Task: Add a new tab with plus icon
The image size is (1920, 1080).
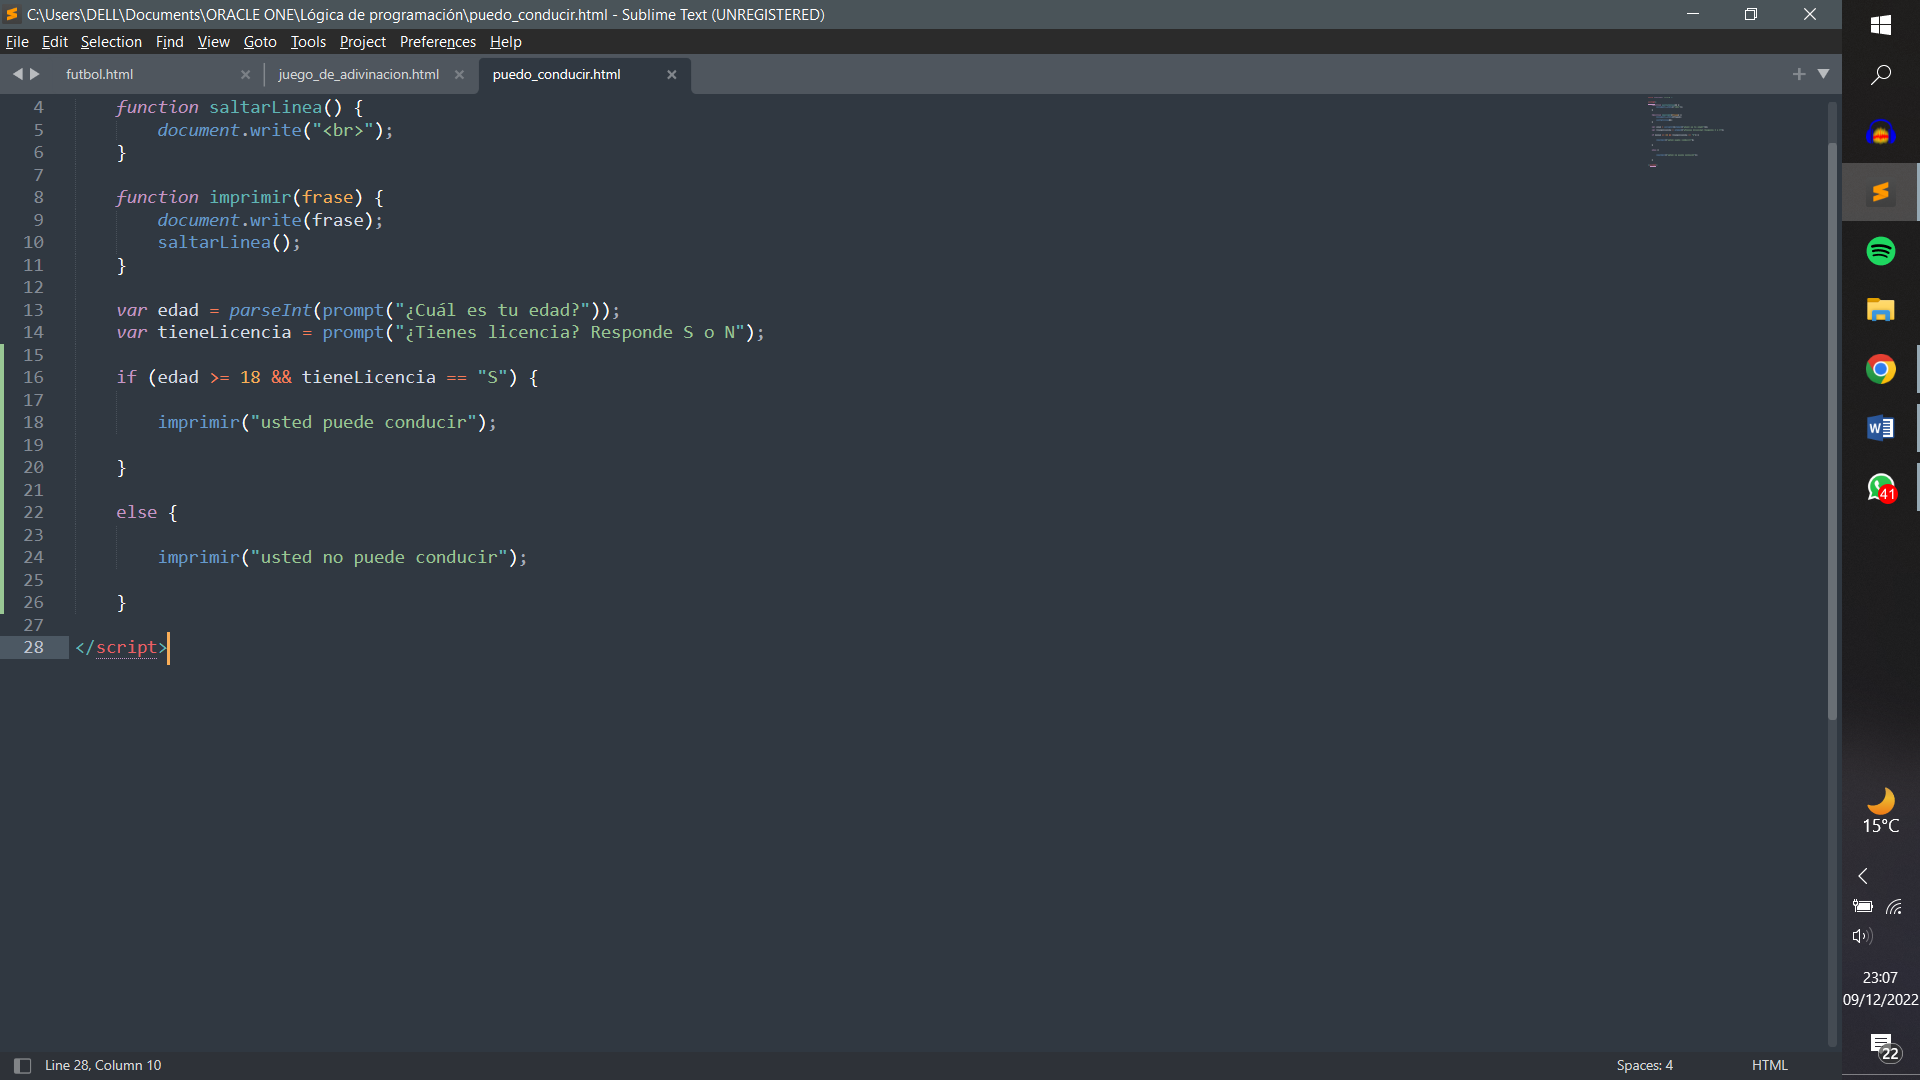Action: [1799, 74]
